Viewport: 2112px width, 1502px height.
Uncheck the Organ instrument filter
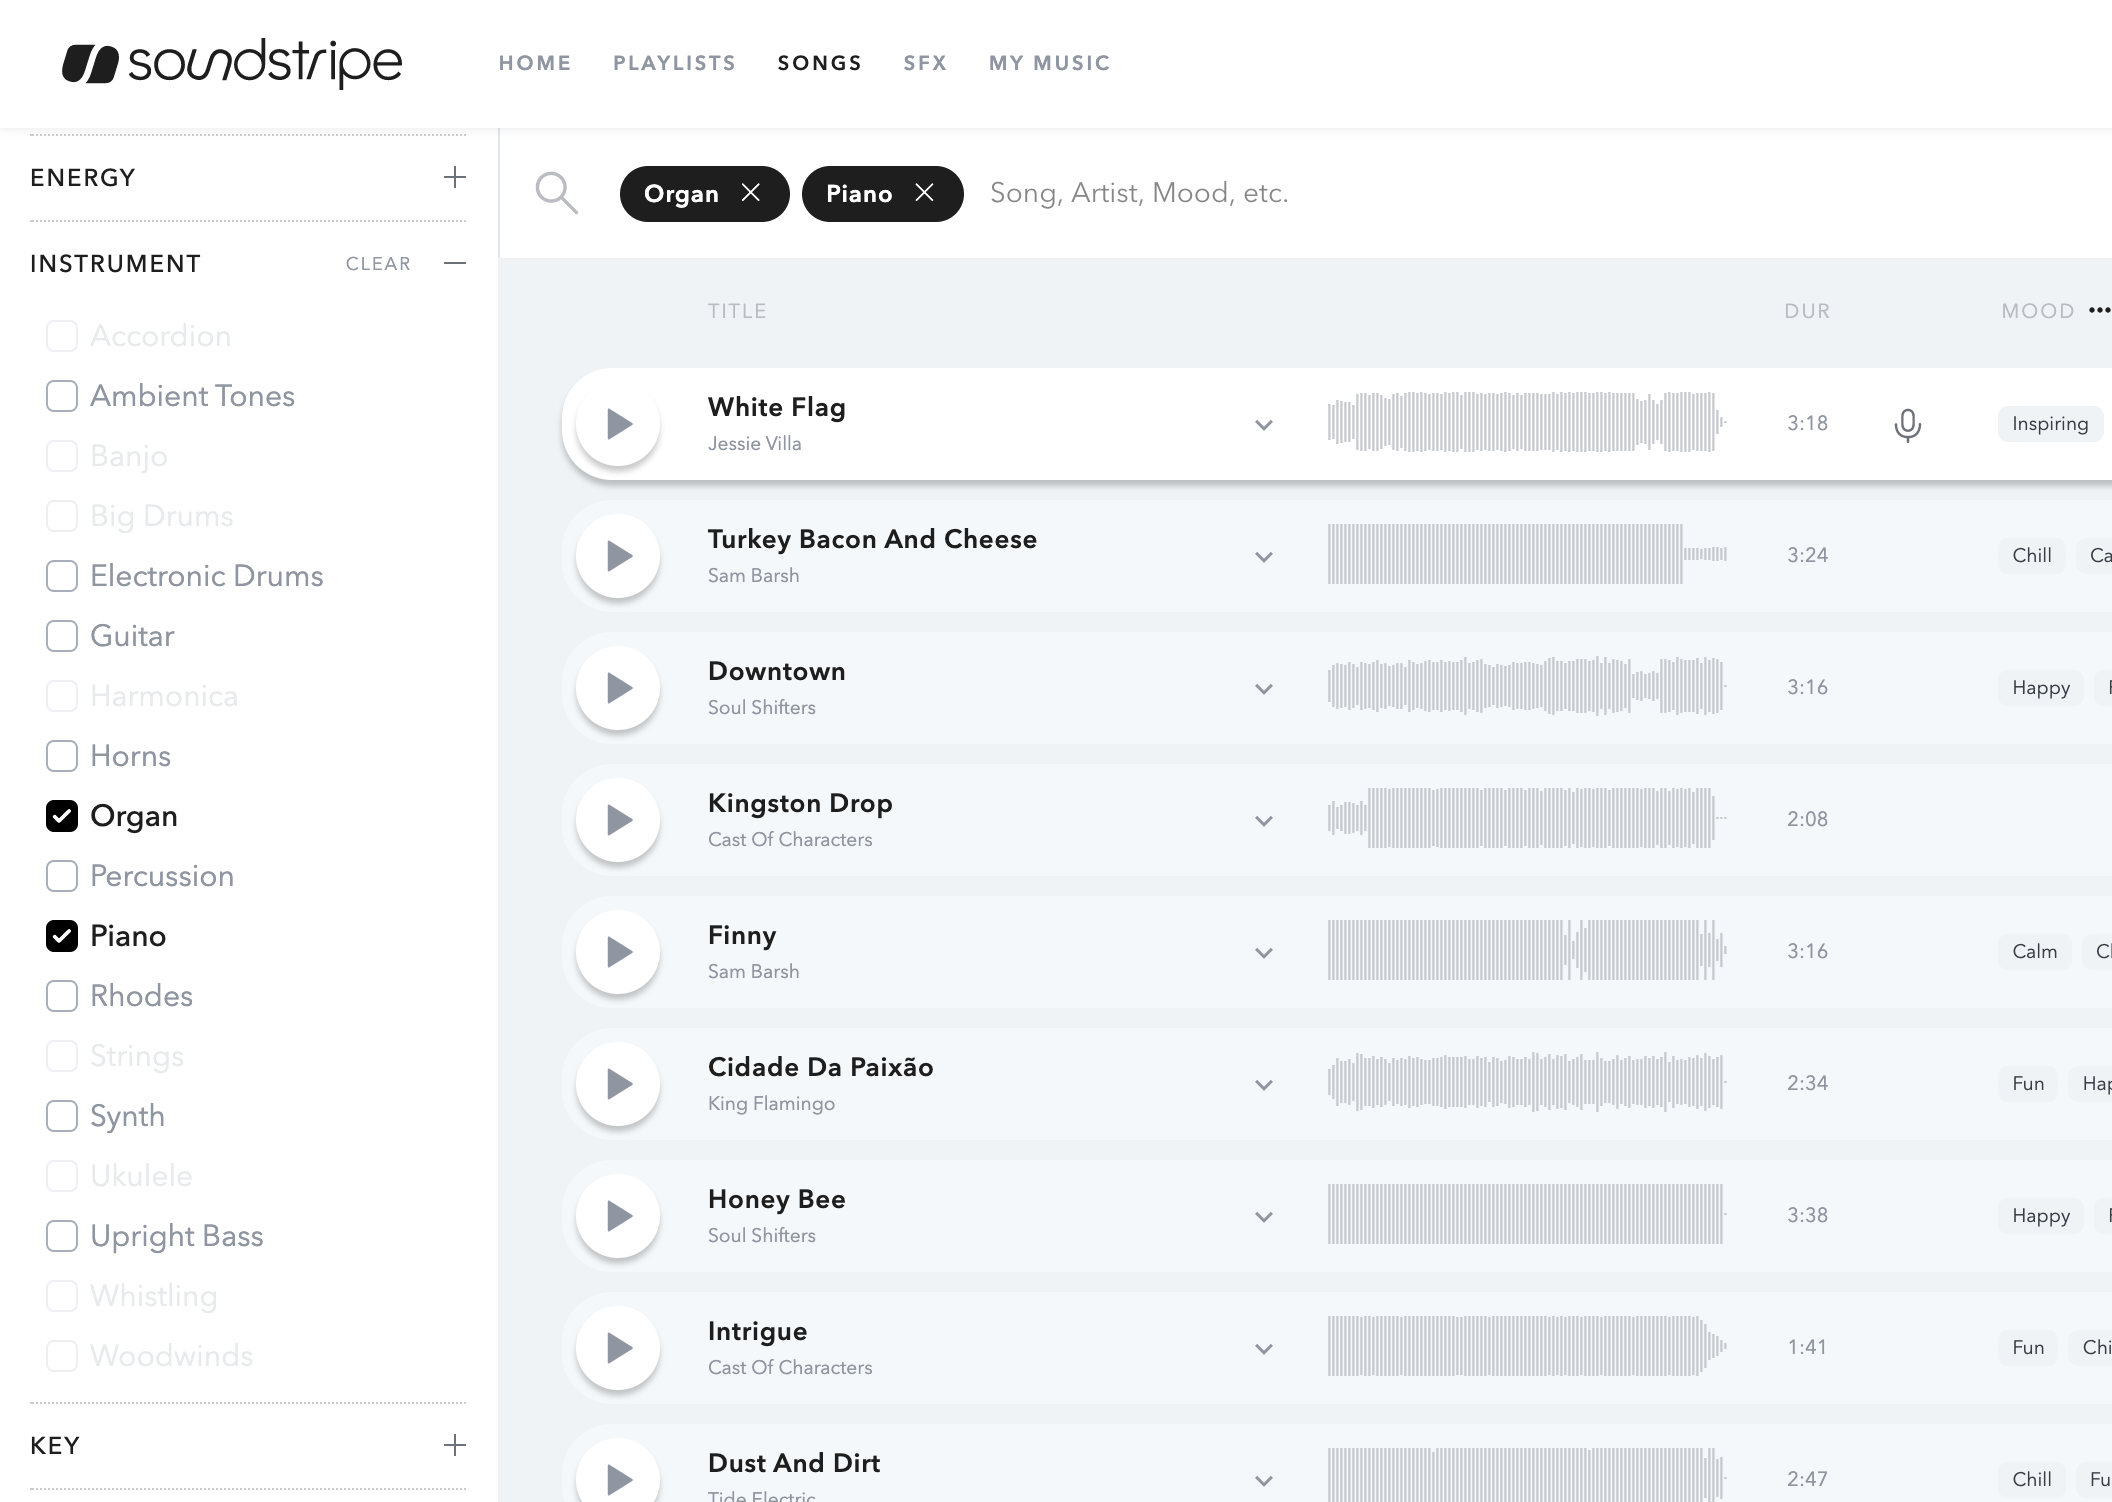pyautogui.click(x=62, y=816)
